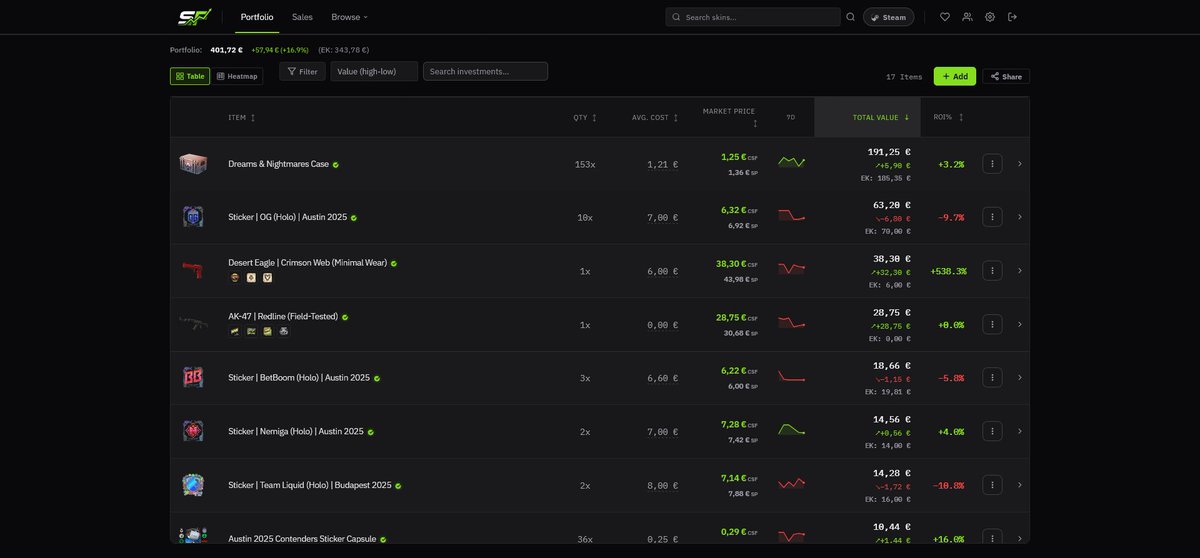Expand the Nemiga (Holo) row chevron
This screenshot has height=558, width=1200.
coord(1019,431)
